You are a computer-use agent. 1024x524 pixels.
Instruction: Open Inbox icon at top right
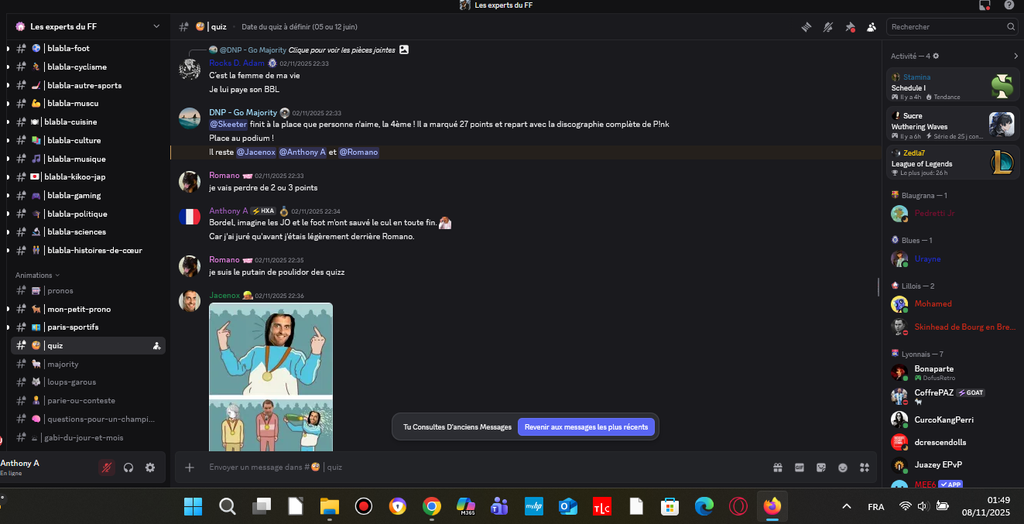pos(985,5)
